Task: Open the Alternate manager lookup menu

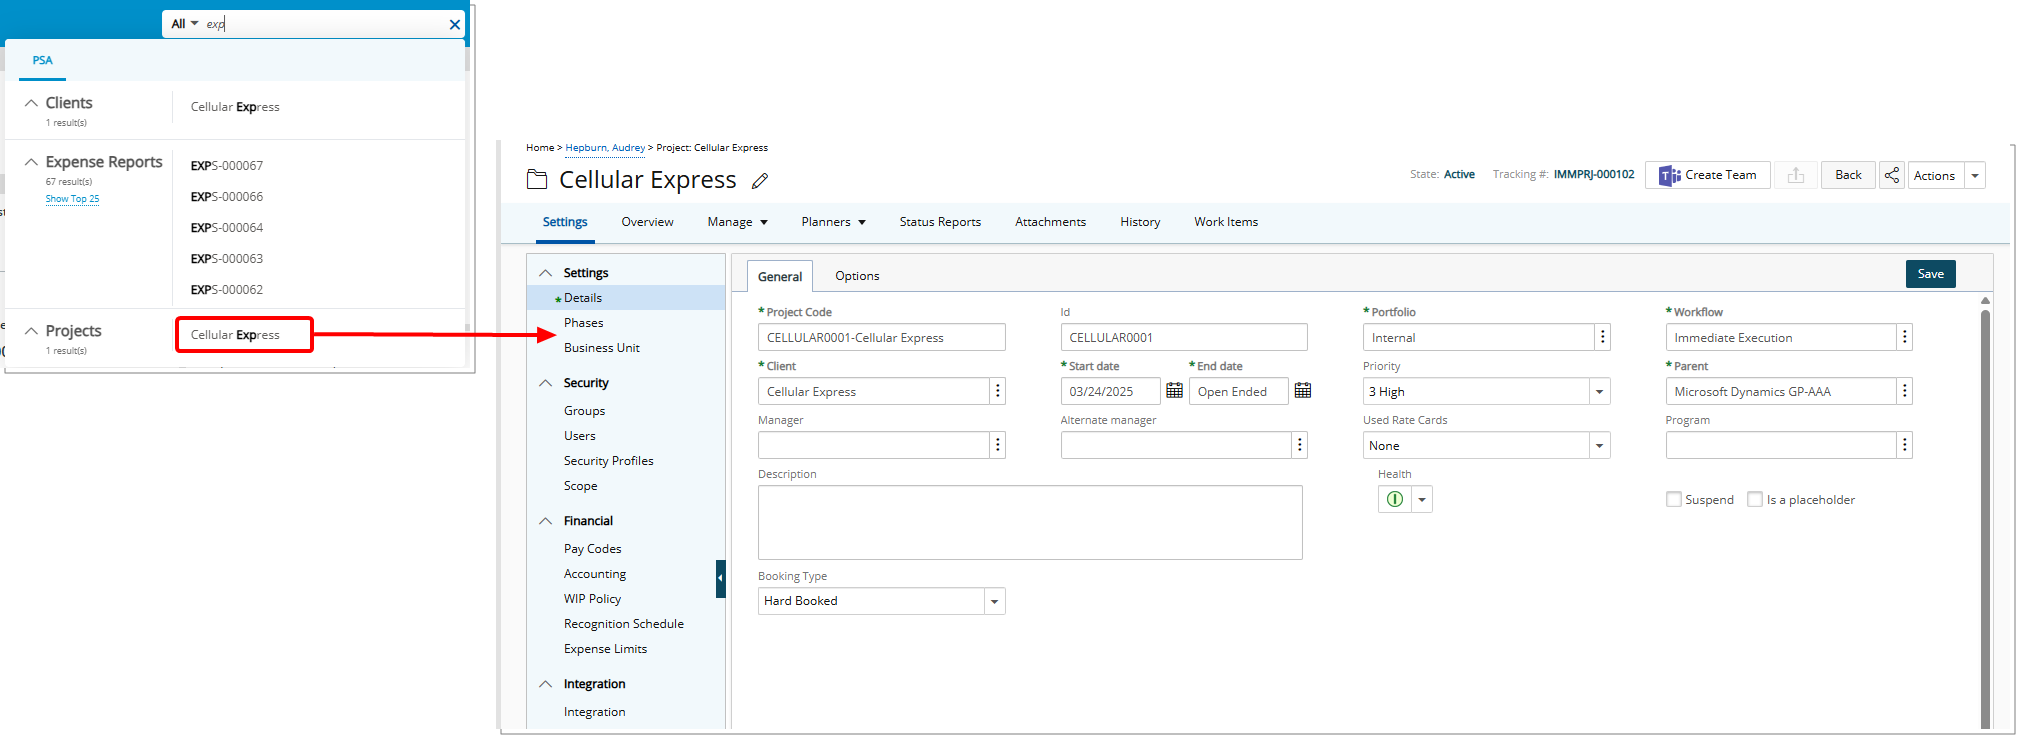Action: 1299,445
